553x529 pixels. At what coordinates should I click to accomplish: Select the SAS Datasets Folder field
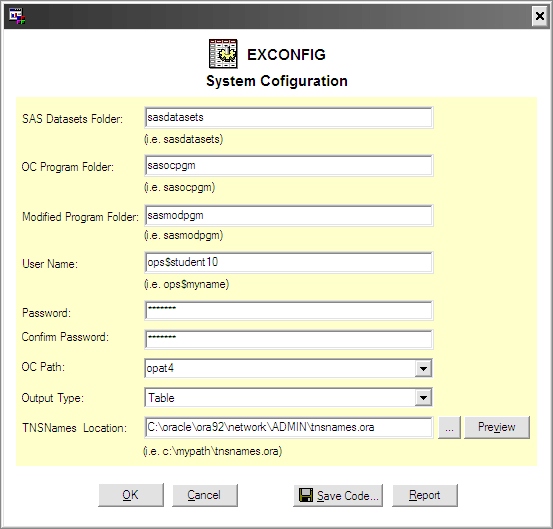pos(288,117)
